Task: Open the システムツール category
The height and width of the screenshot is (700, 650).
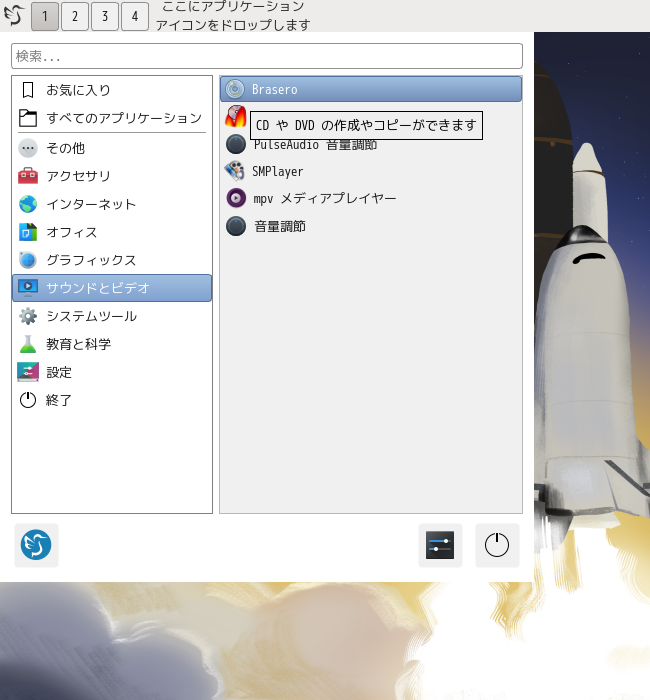Action: [x=112, y=316]
